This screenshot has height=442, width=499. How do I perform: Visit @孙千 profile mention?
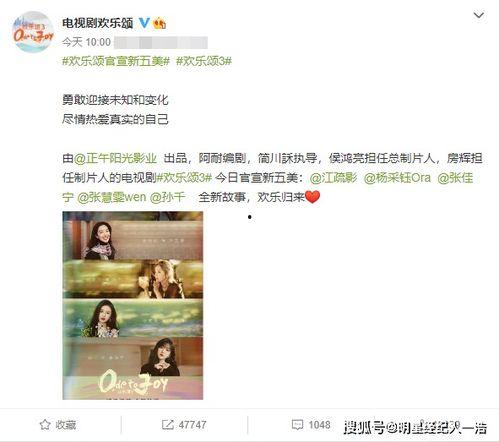point(167,197)
